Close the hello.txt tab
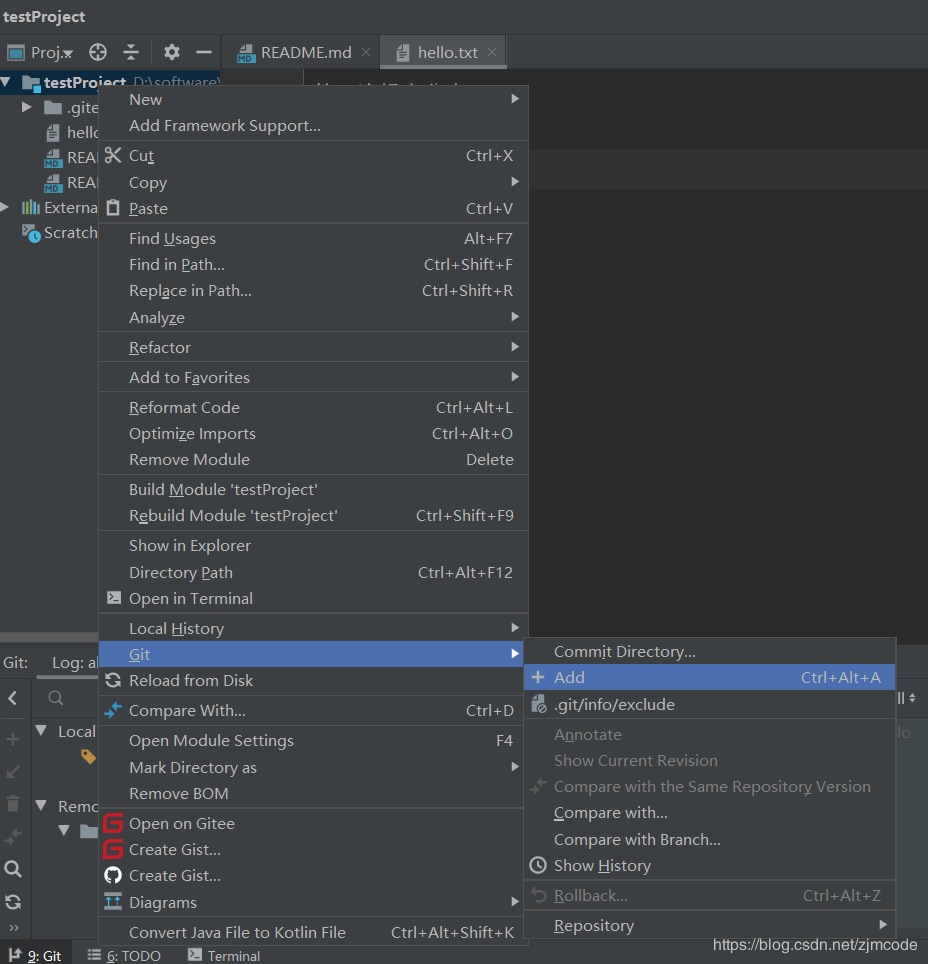The width and height of the screenshot is (928, 964). (491, 52)
